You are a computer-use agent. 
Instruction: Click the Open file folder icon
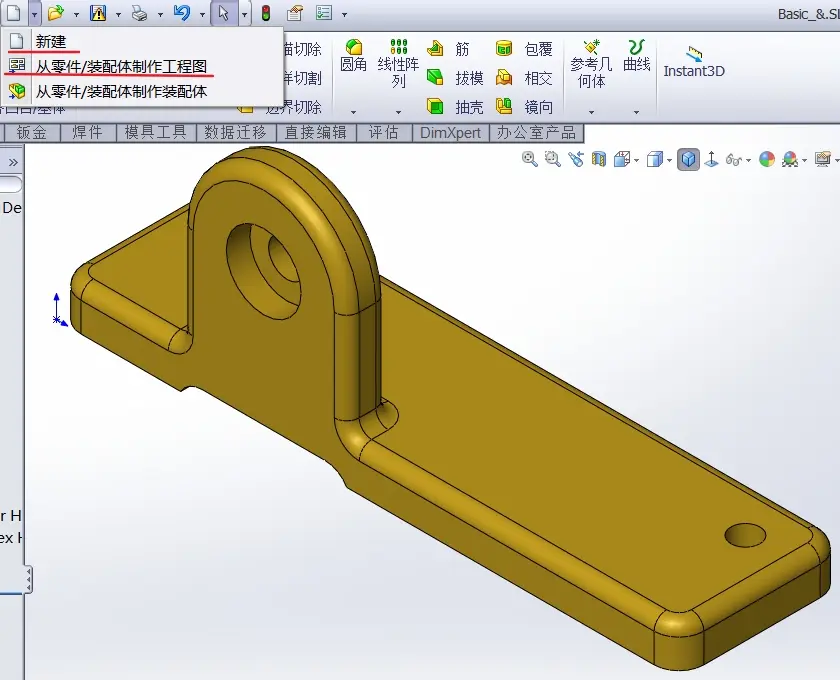click(55, 13)
